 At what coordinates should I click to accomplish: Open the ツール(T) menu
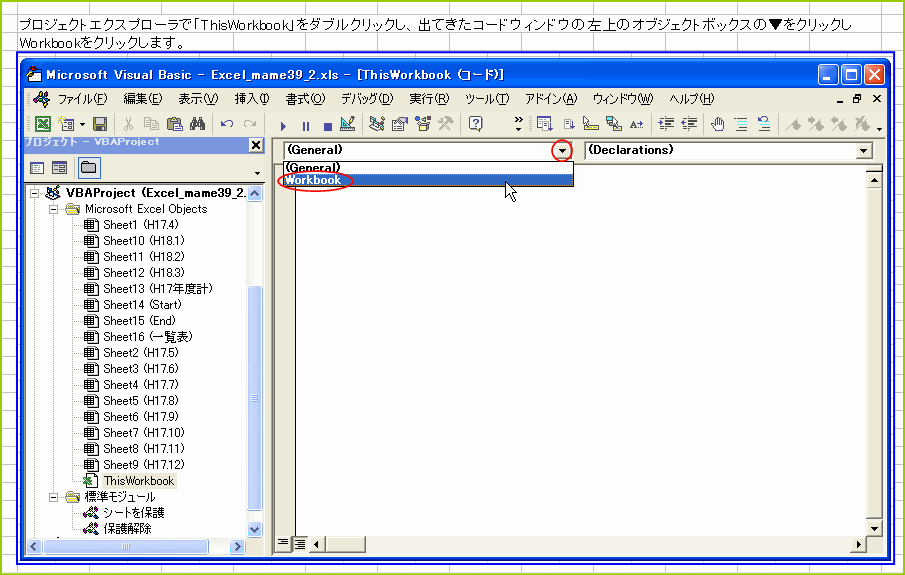487,99
